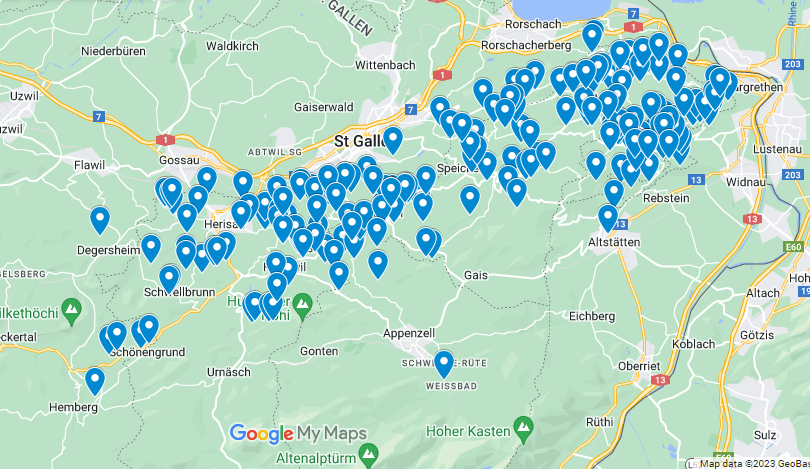
Task: Click the Appenzell town label
Action: 409,334
